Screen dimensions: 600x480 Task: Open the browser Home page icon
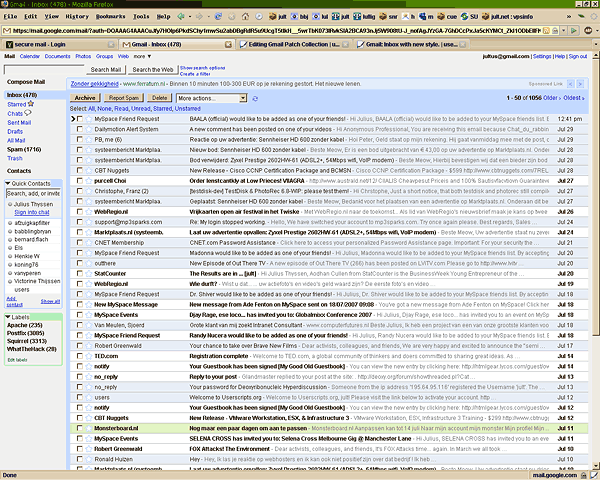[x=245, y=16]
